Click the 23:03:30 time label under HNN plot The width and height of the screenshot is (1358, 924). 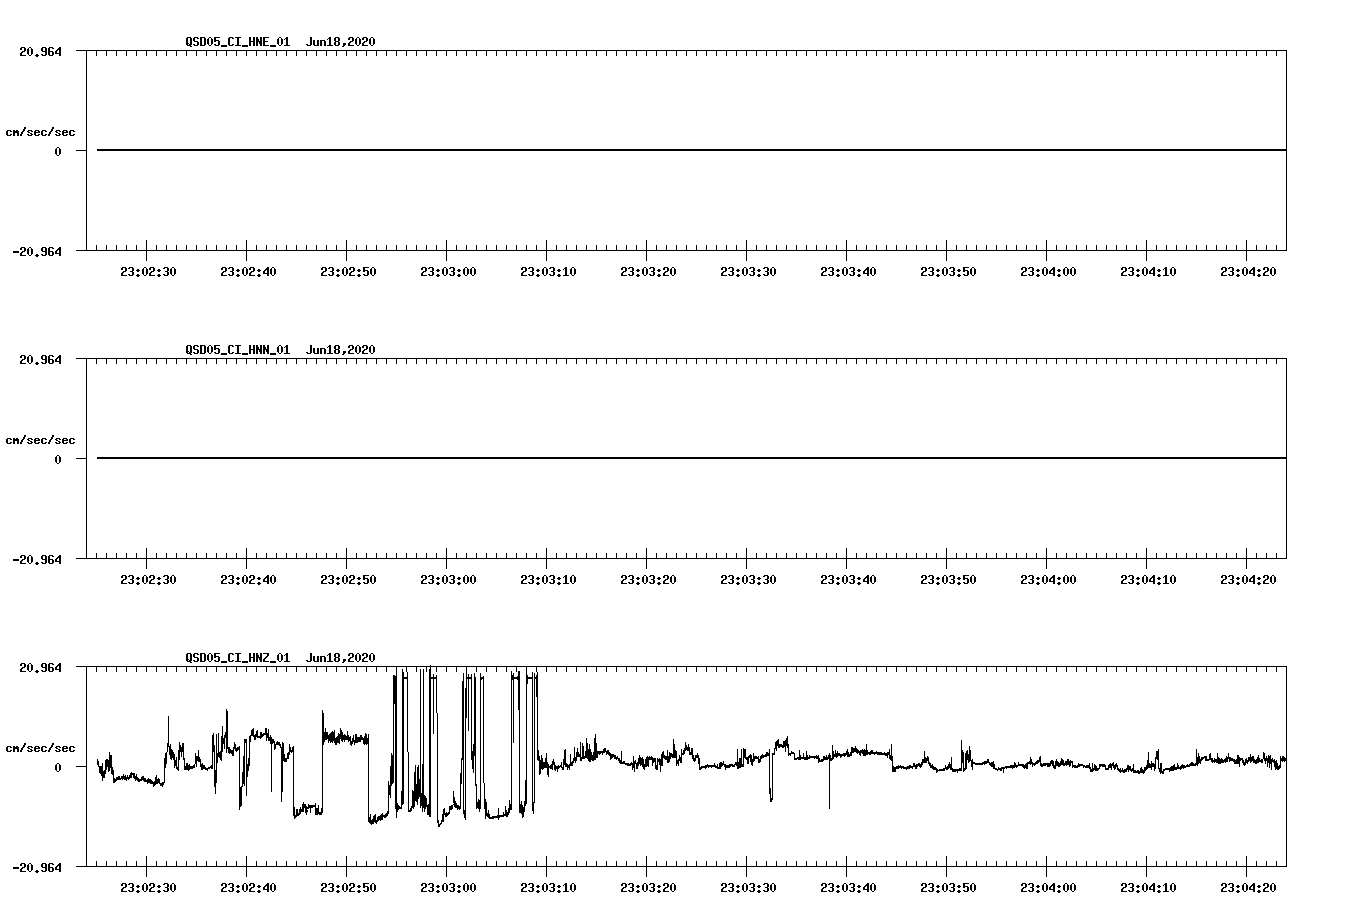click(748, 580)
